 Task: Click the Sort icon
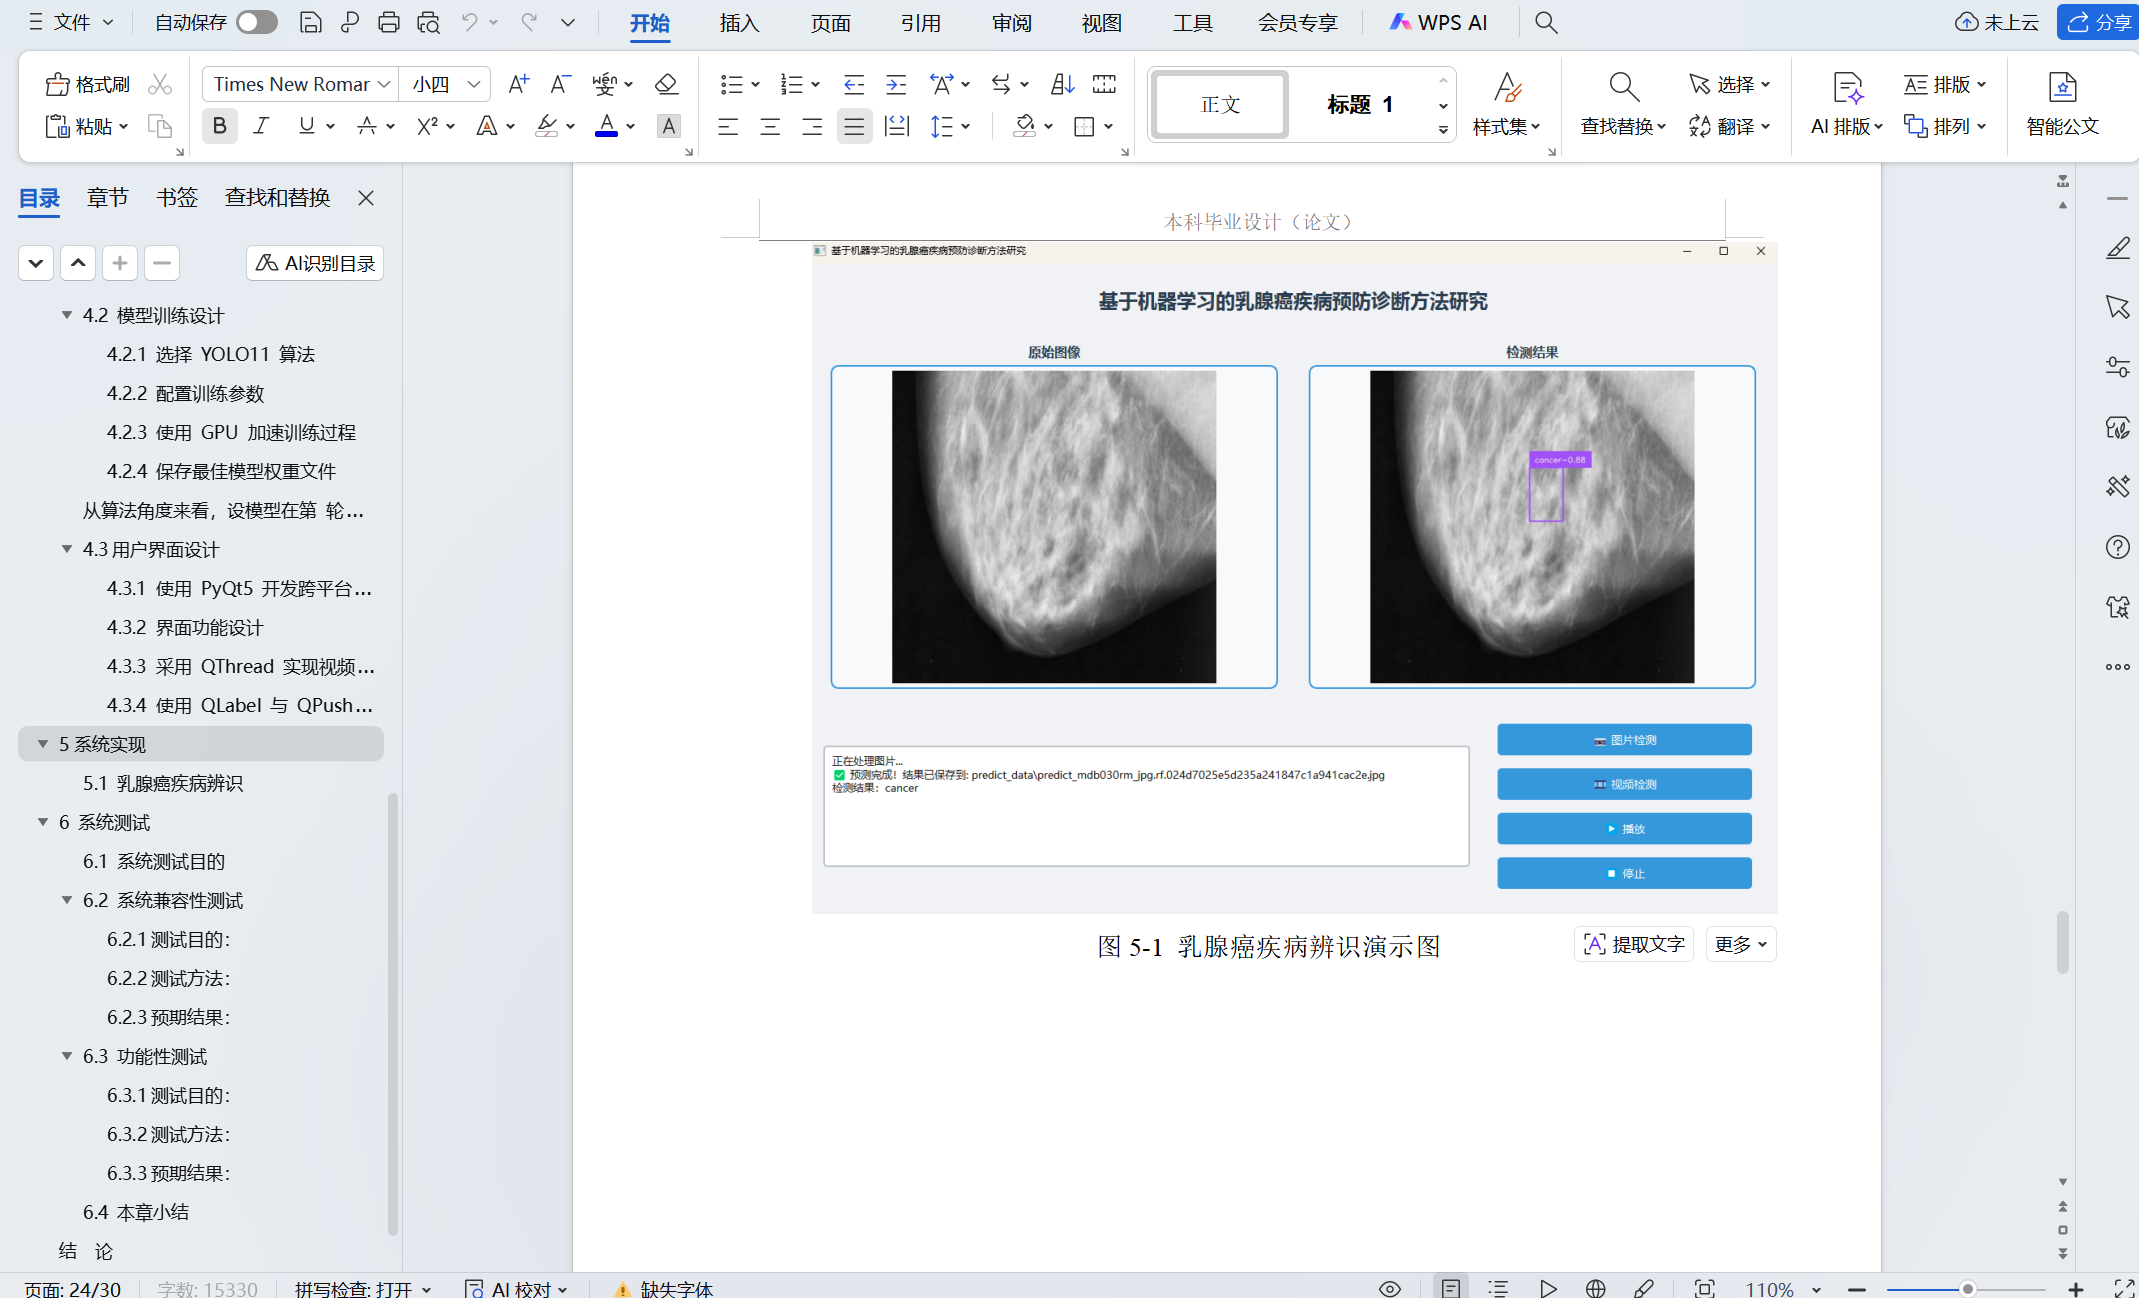[x=1062, y=84]
